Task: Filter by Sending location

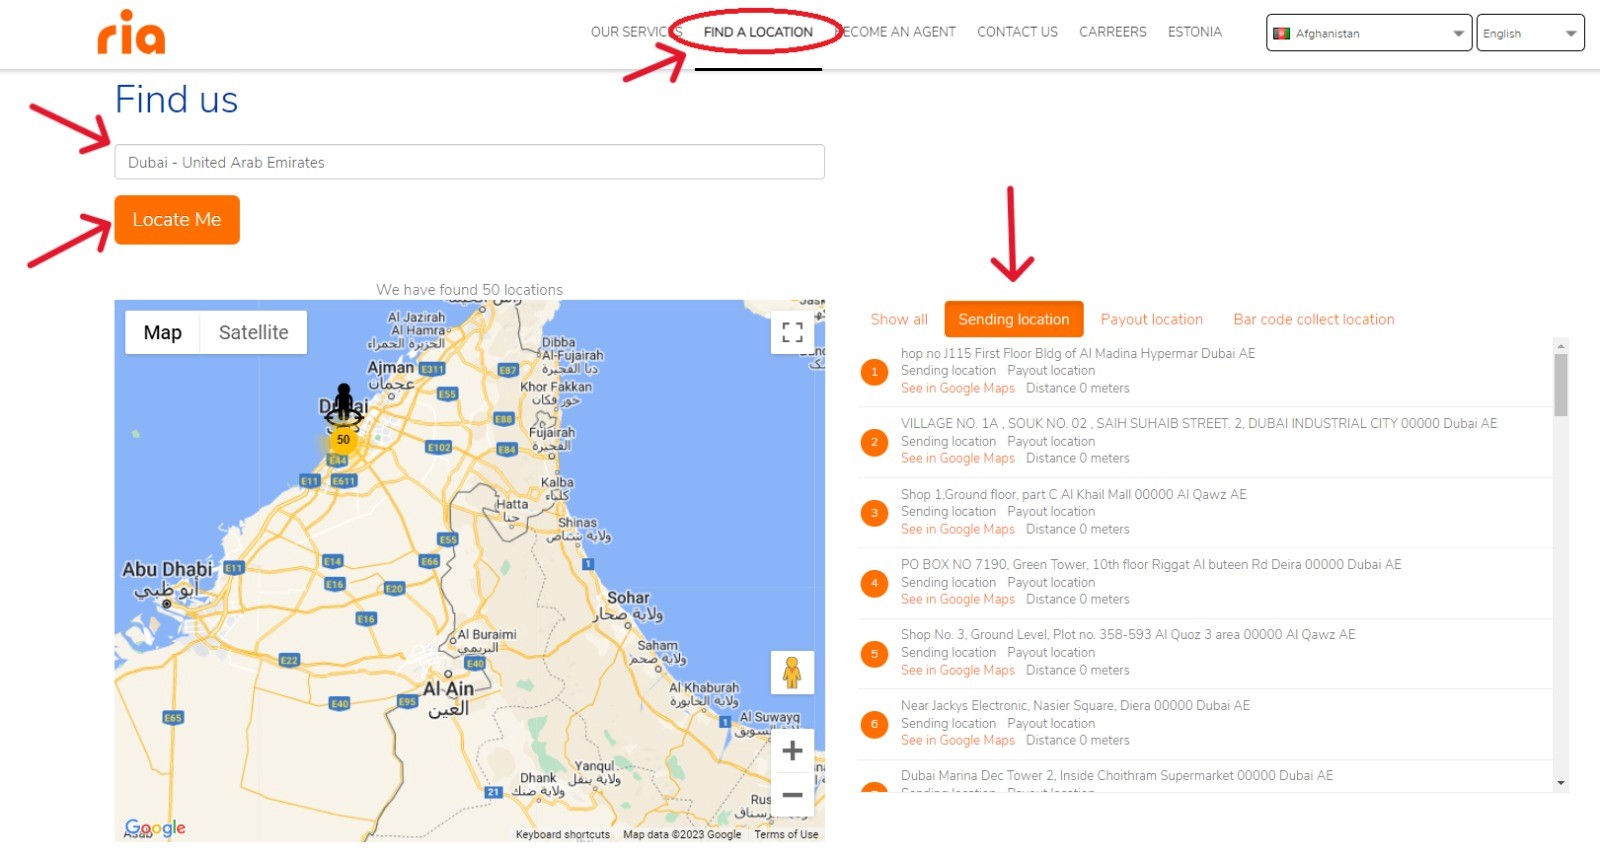Action: point(1013,320)
